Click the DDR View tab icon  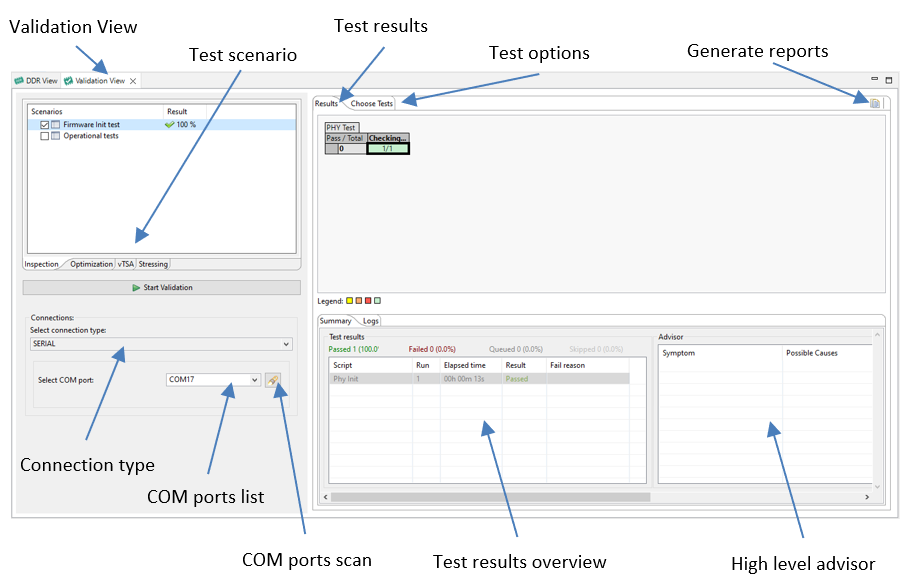tap(19, 81)
